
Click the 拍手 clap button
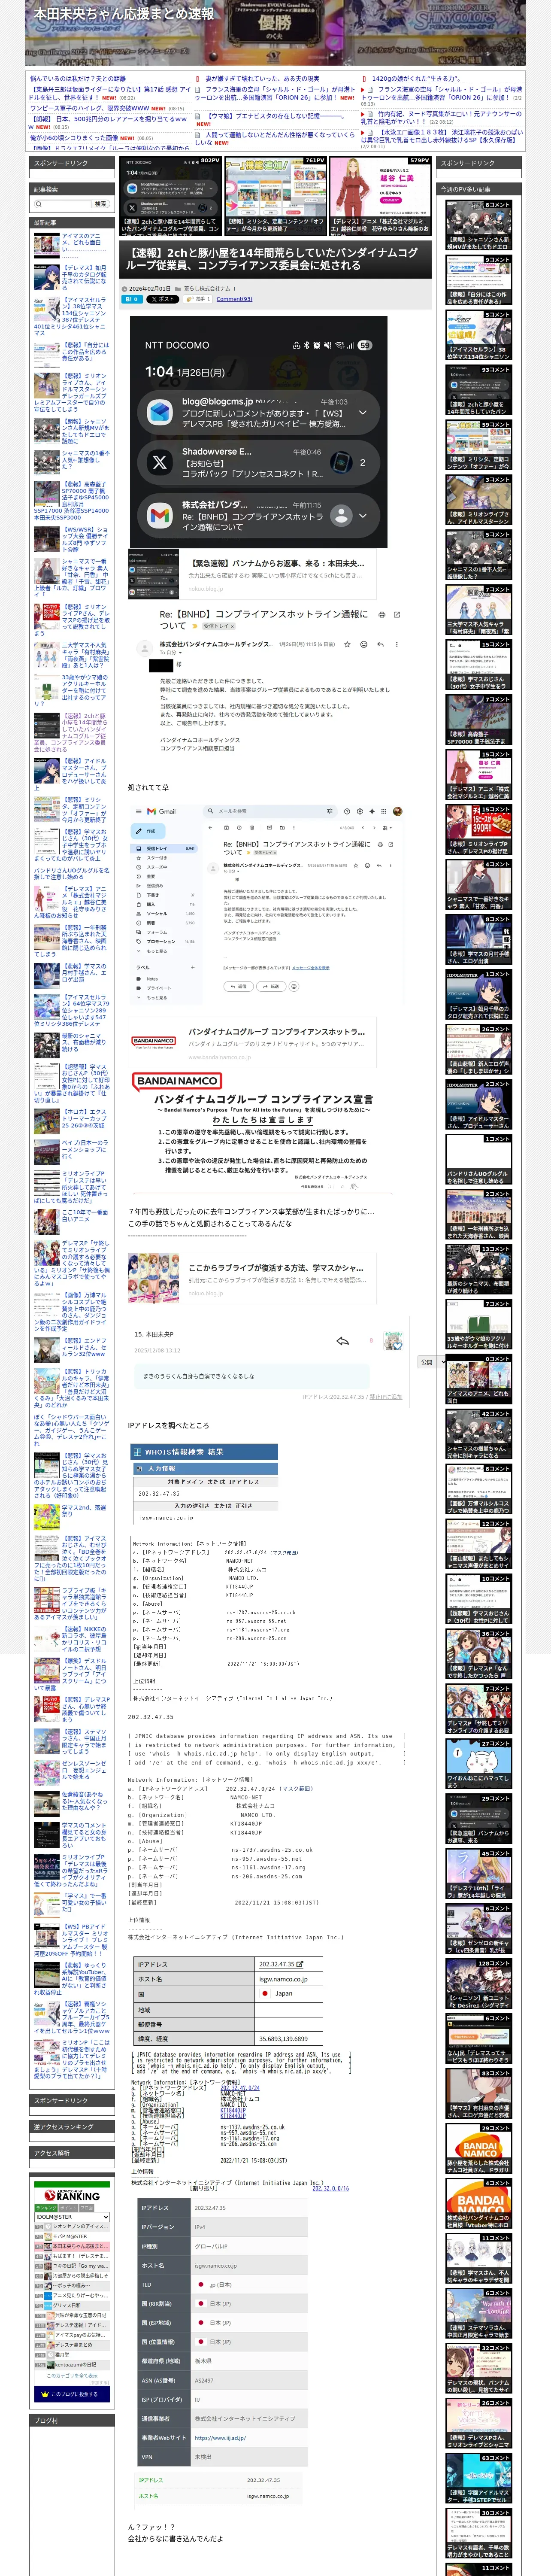(x=197, y=299)
